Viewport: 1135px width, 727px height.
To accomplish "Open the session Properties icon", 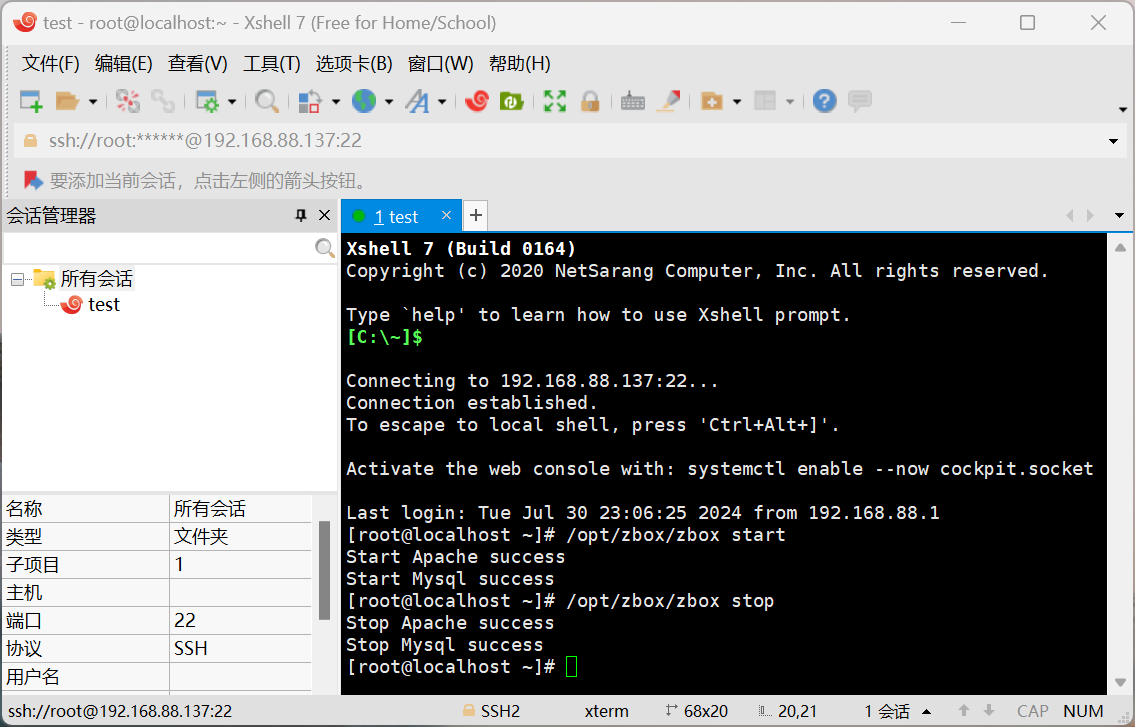I will (207, 101).
